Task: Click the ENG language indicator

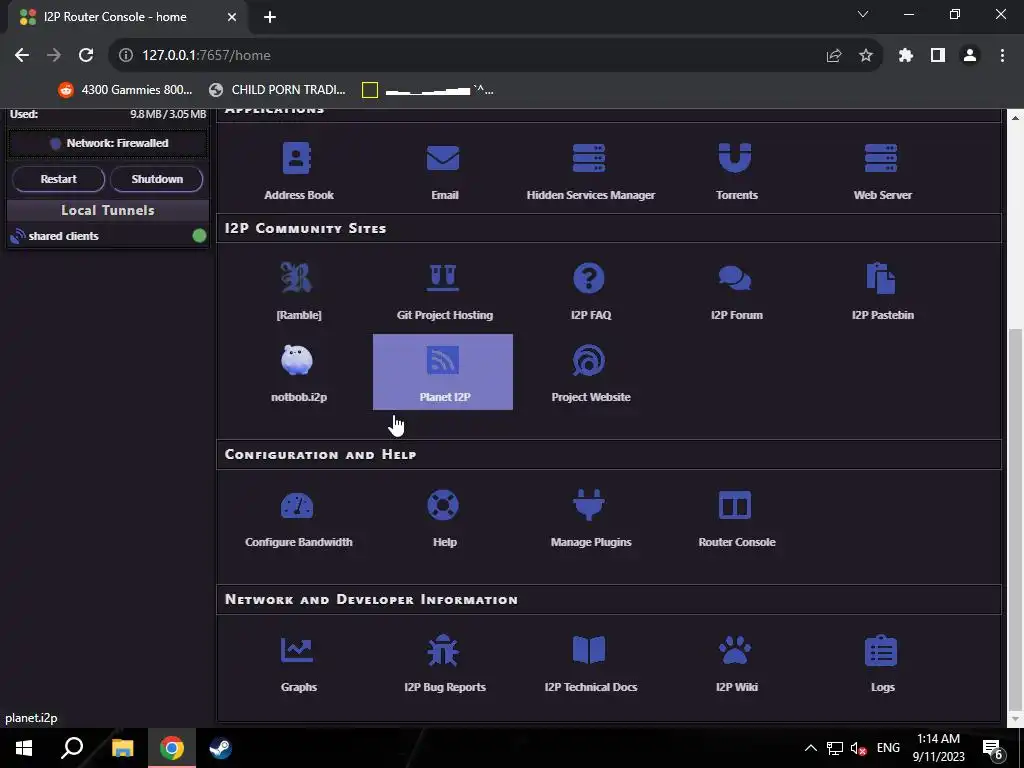Action: pos(888,748)
